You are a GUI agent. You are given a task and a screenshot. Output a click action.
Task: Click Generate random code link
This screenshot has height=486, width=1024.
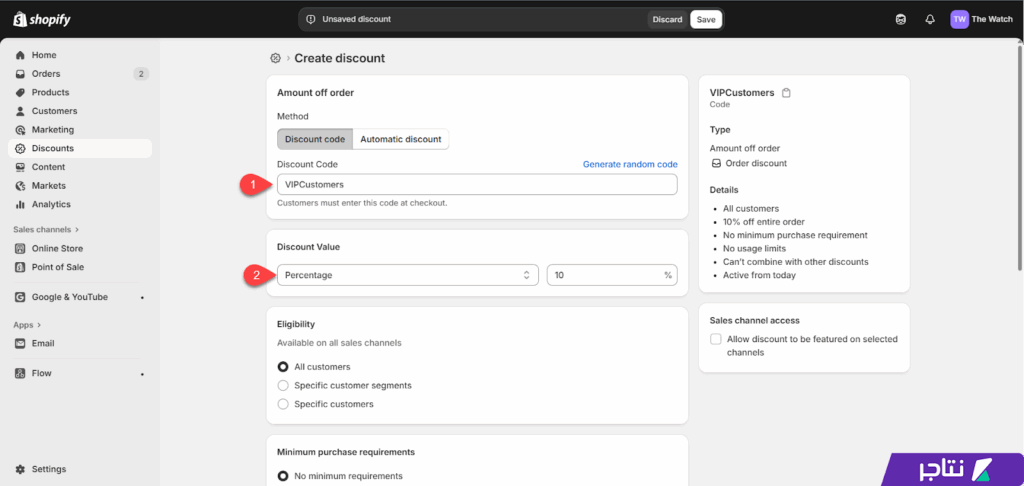pyautogui.click(x=630, y=164)
